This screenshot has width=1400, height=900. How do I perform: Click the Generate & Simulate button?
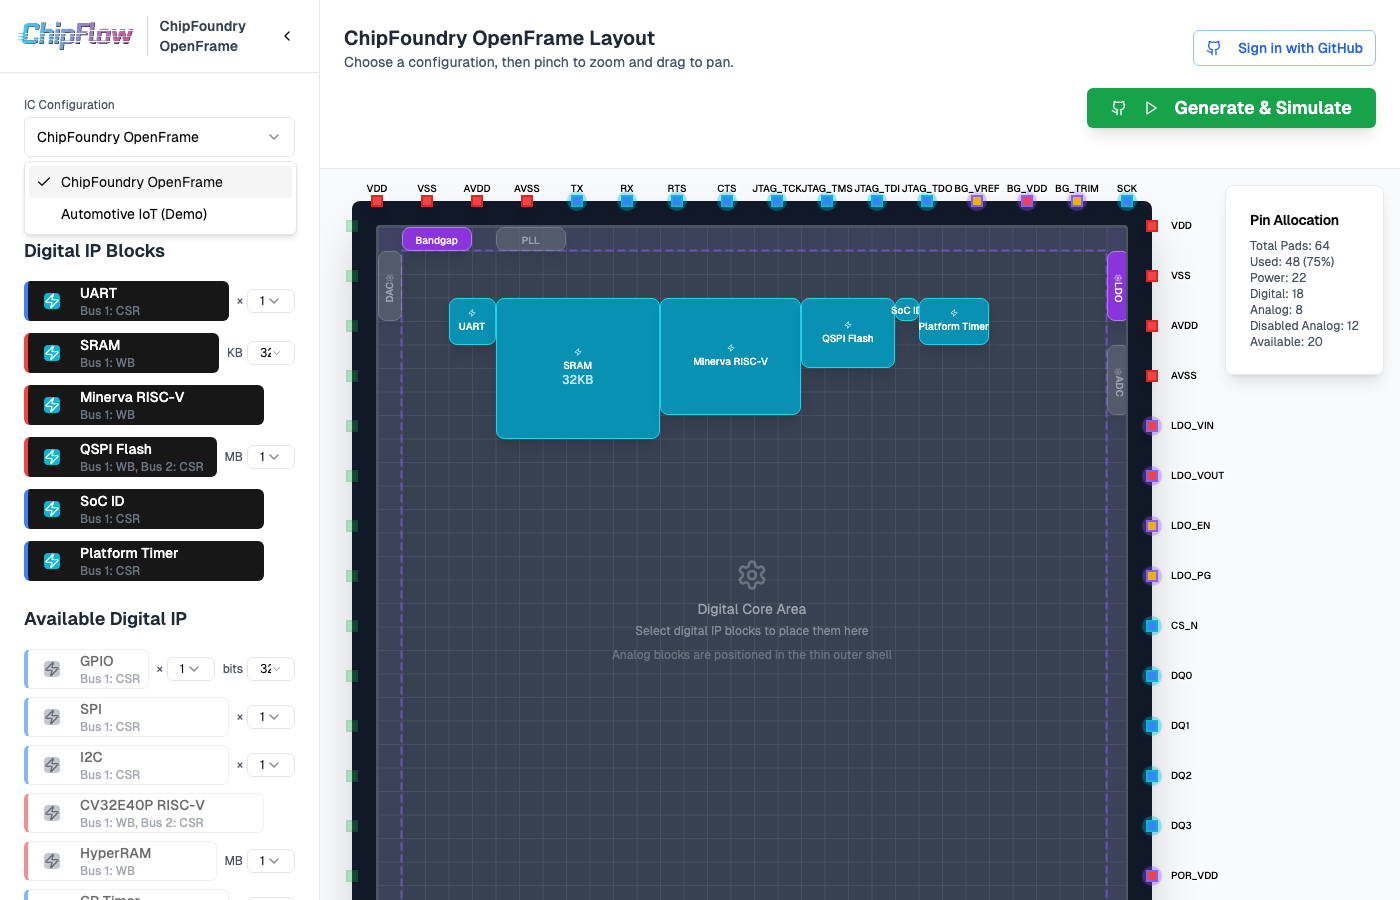coord(1231,108)
